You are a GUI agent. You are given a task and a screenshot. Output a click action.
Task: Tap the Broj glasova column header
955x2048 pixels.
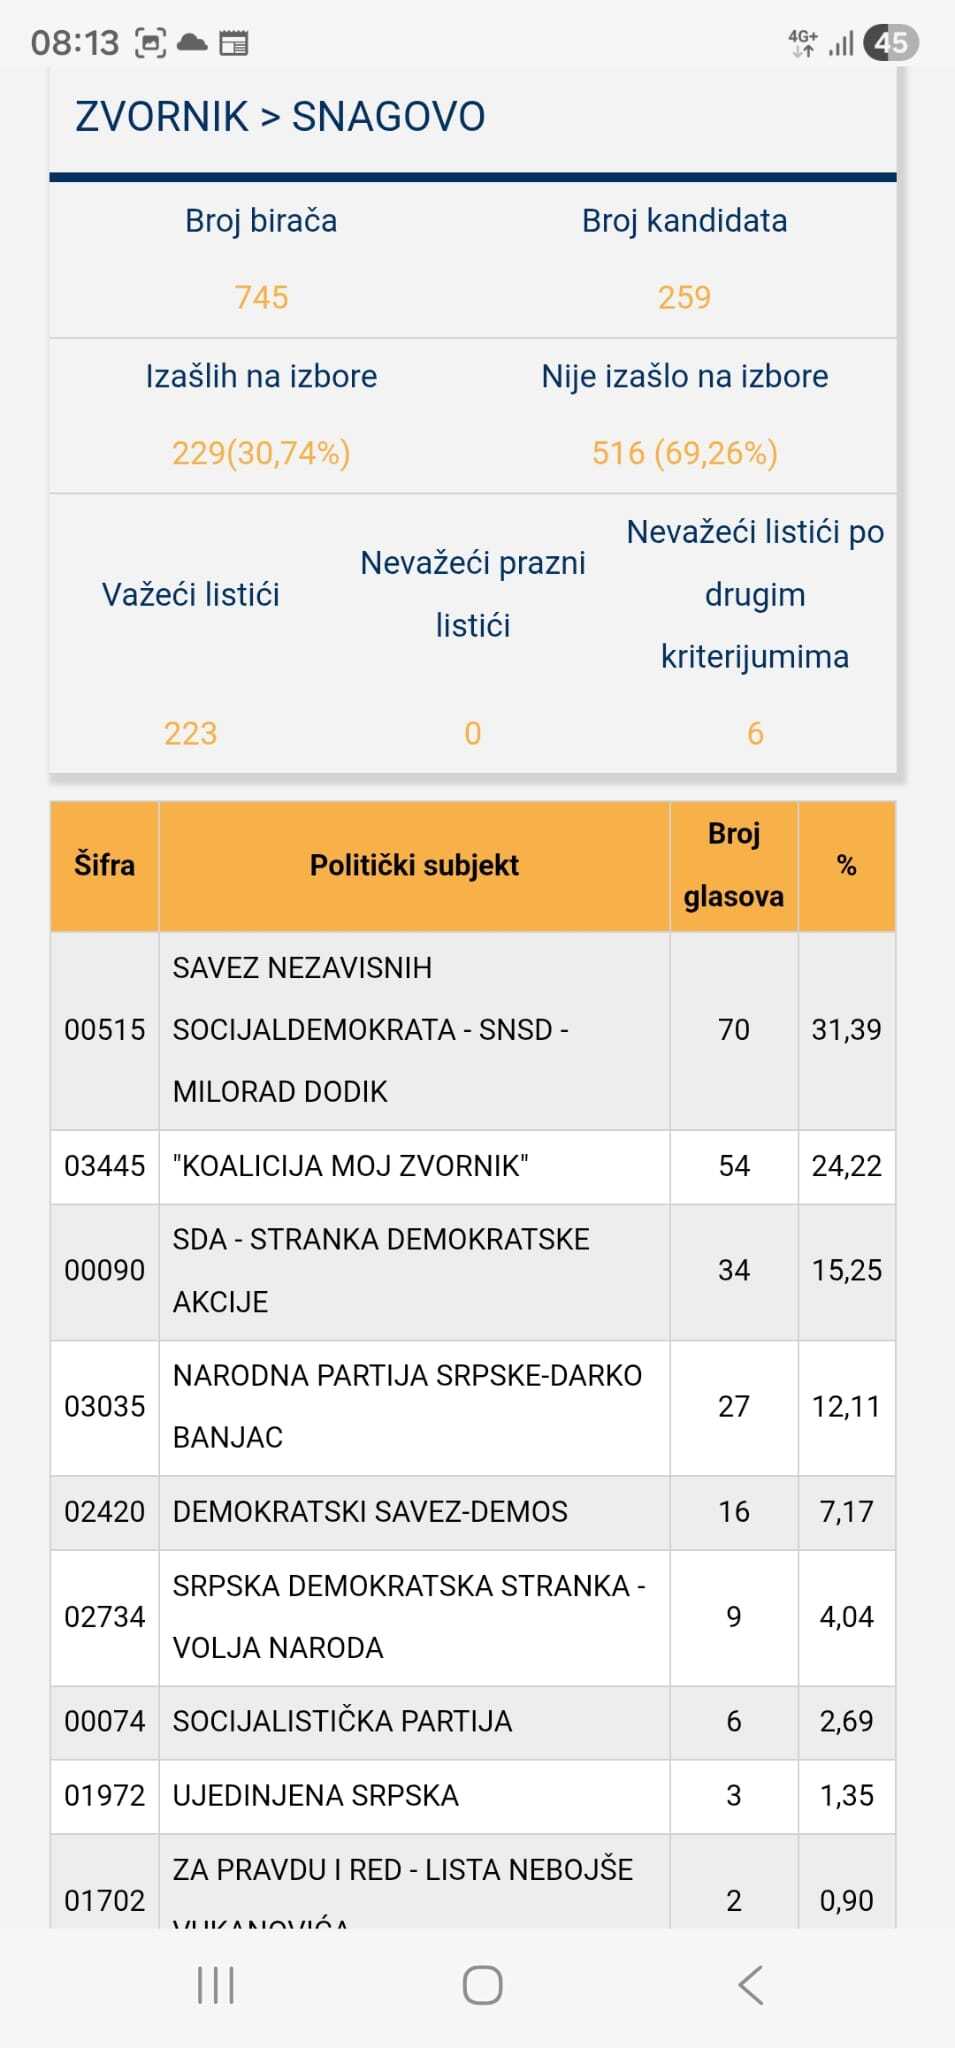click(733, 865)
